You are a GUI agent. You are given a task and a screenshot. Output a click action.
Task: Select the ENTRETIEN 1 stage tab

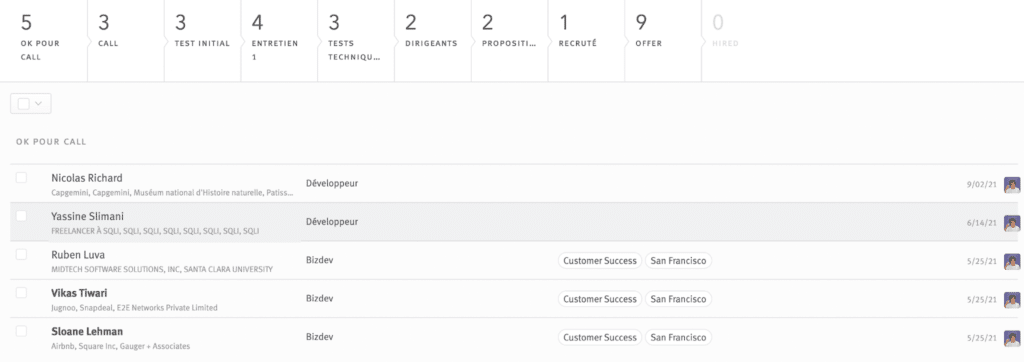click(280, 41)
